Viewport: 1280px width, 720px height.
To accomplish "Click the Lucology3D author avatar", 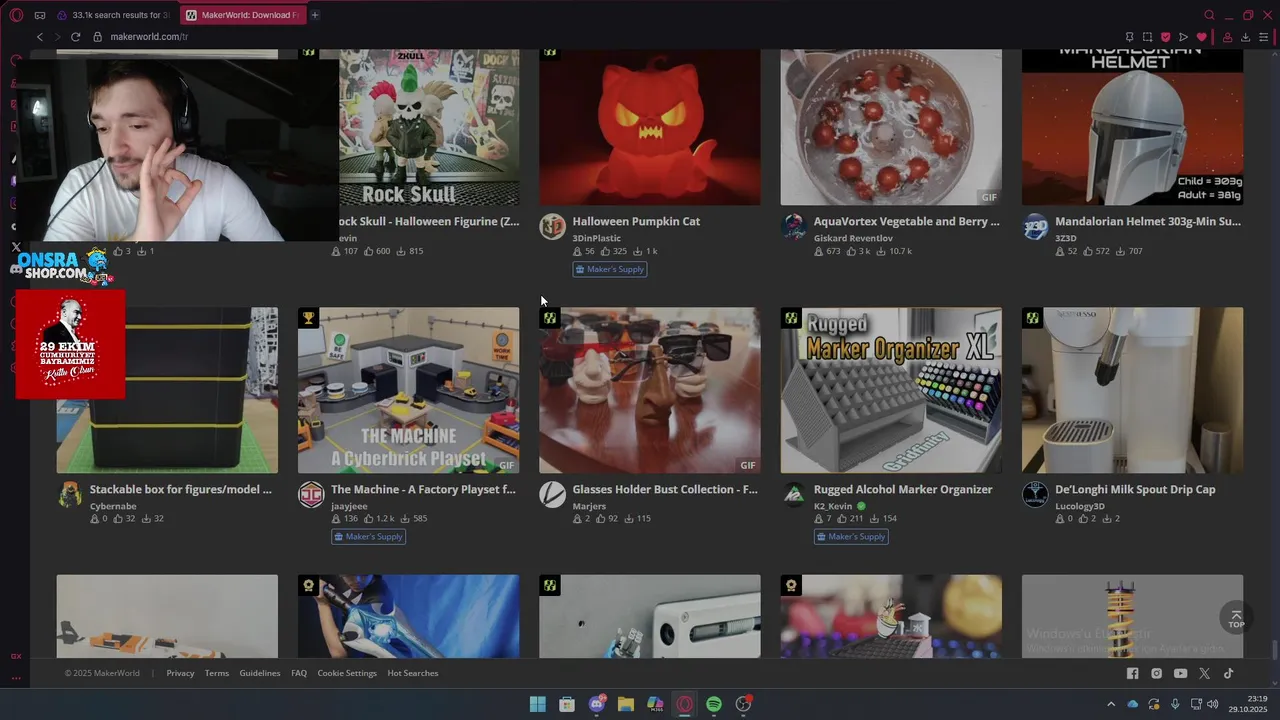I will [x=1035, y=494].
